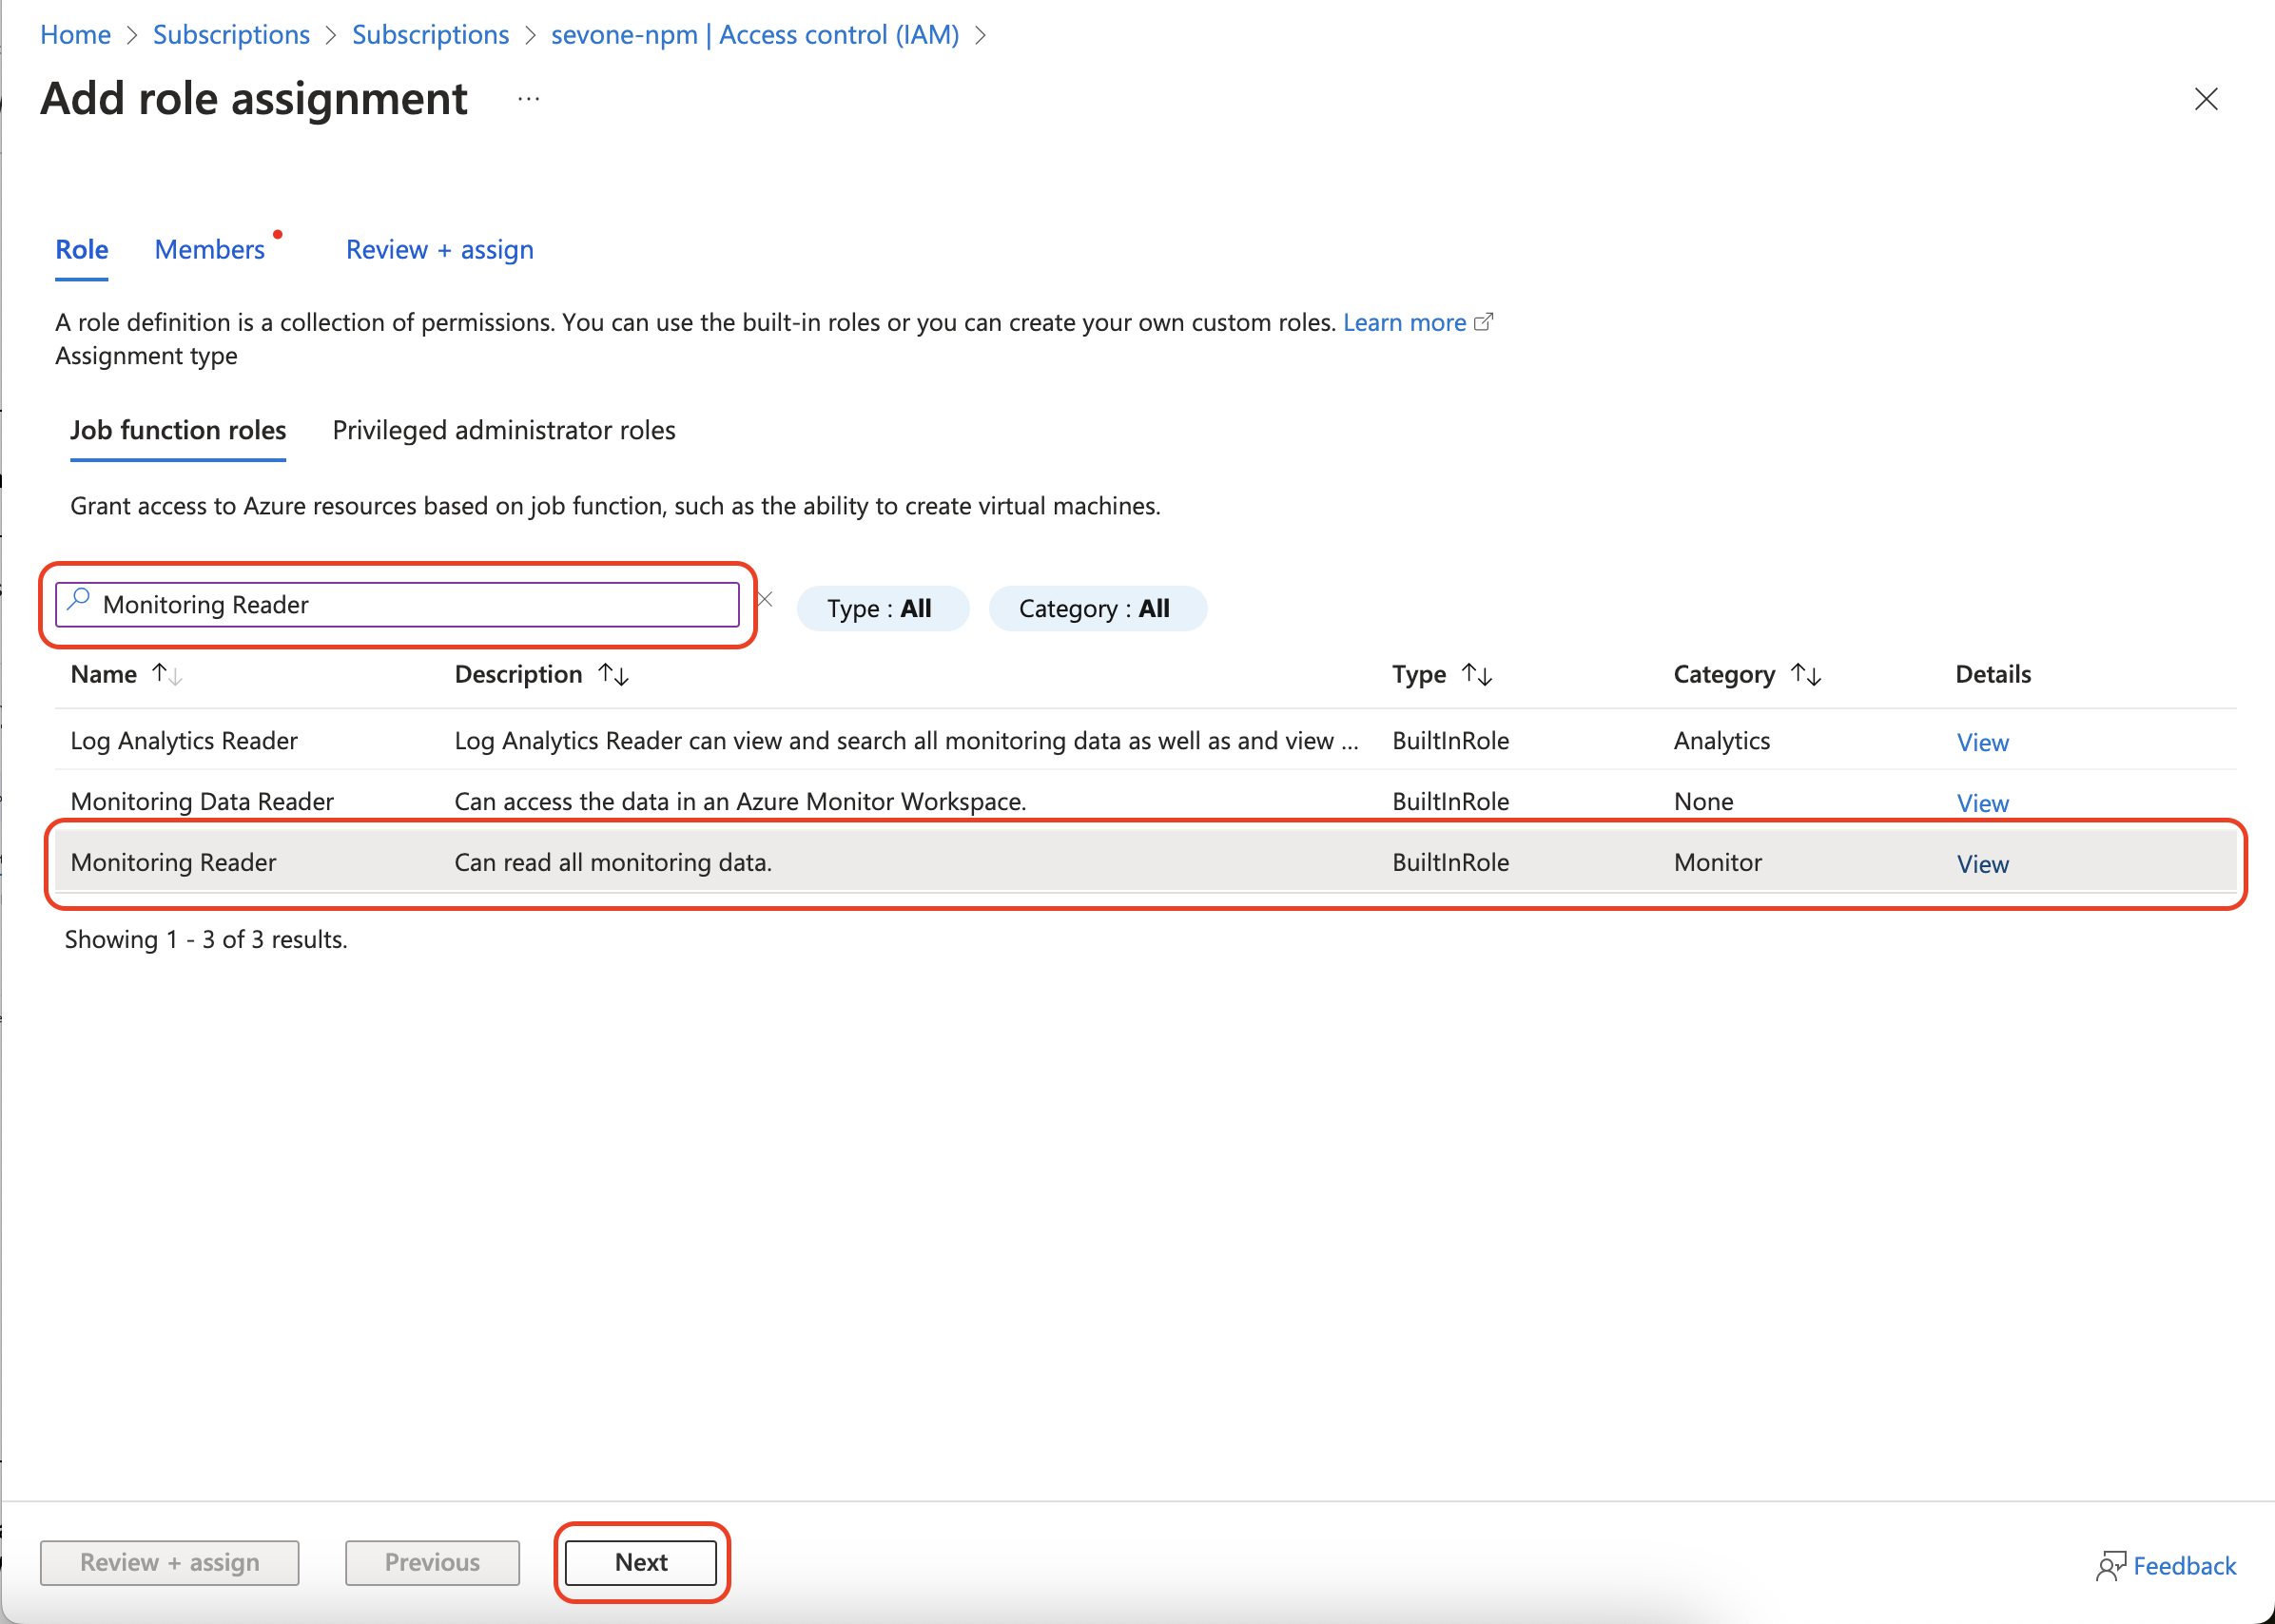Open the second Subscriptions breadcrumb

[x=430, y=35]
